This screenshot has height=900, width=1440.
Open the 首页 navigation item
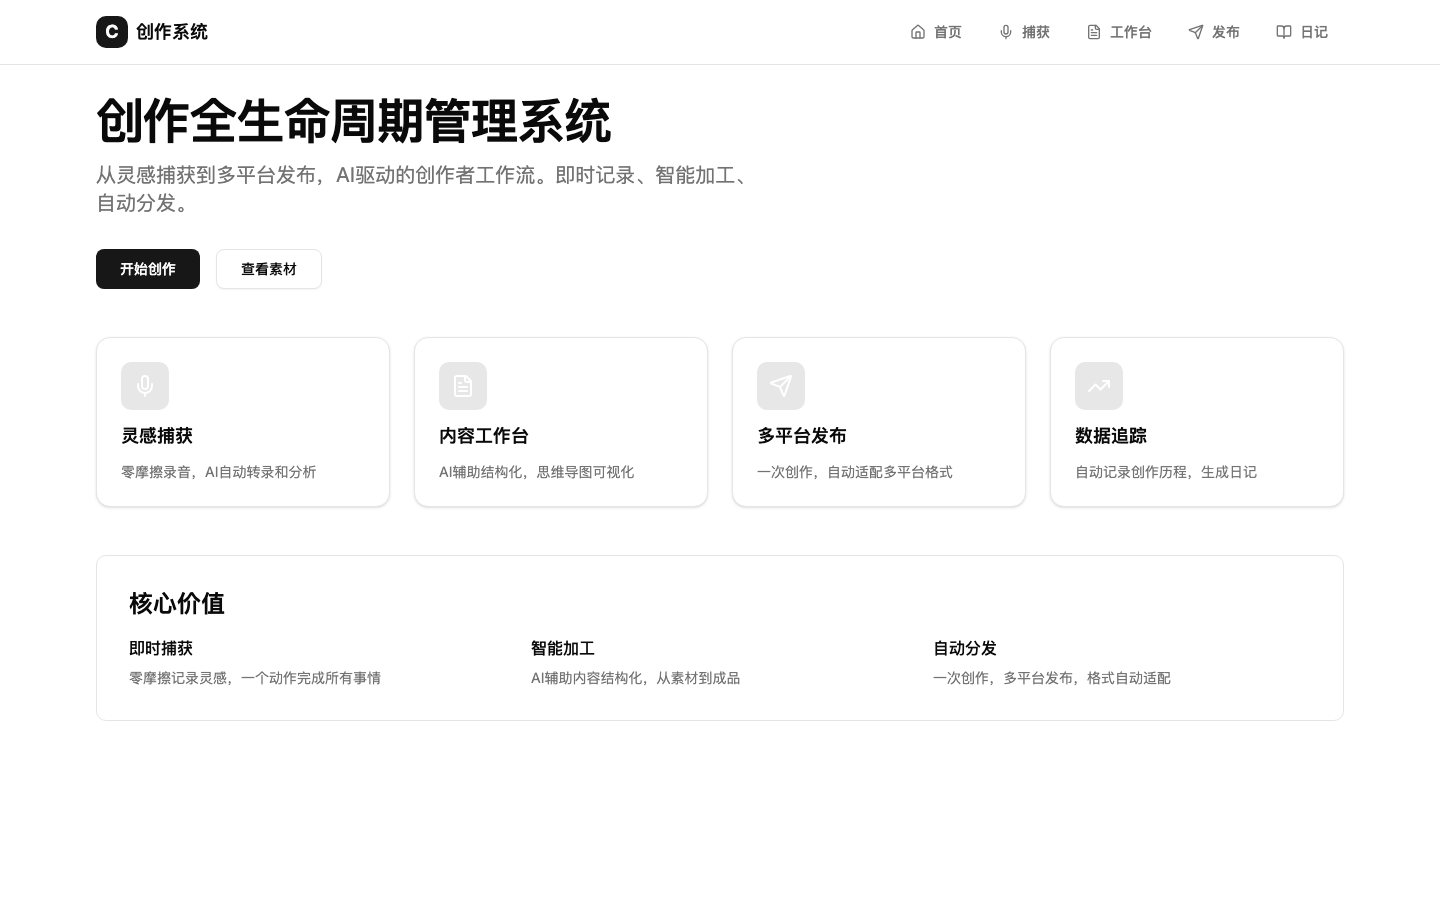tap(947, 32)
